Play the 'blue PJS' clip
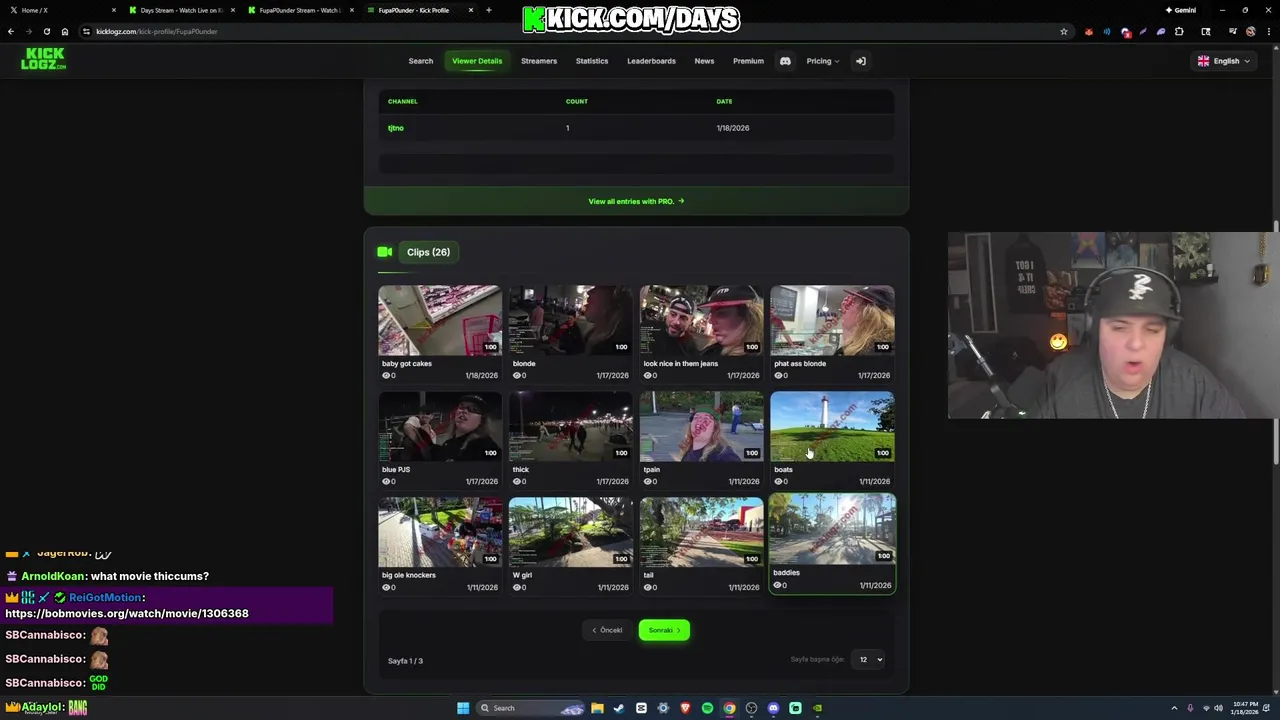Image resolution: width=1280 pixels, height=720 pixels. coord(440,426)
